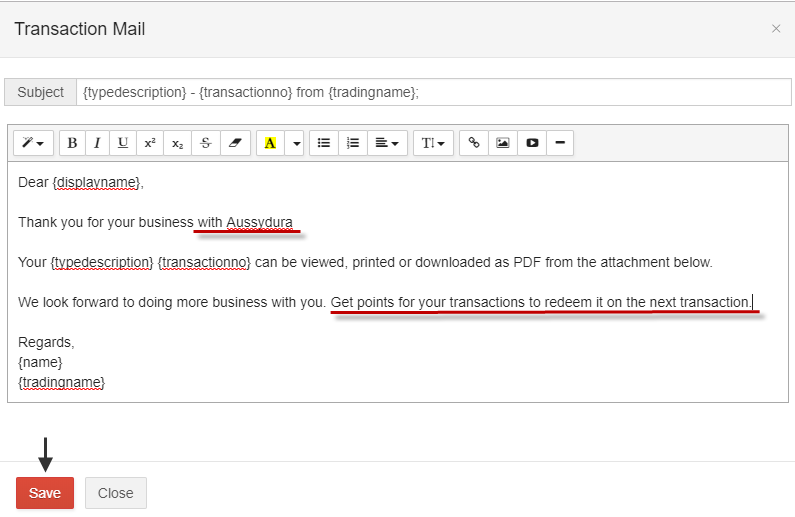Open the magic wand style dropdown
The width and height of the screenshot is (795, 517).
(32, 143)
